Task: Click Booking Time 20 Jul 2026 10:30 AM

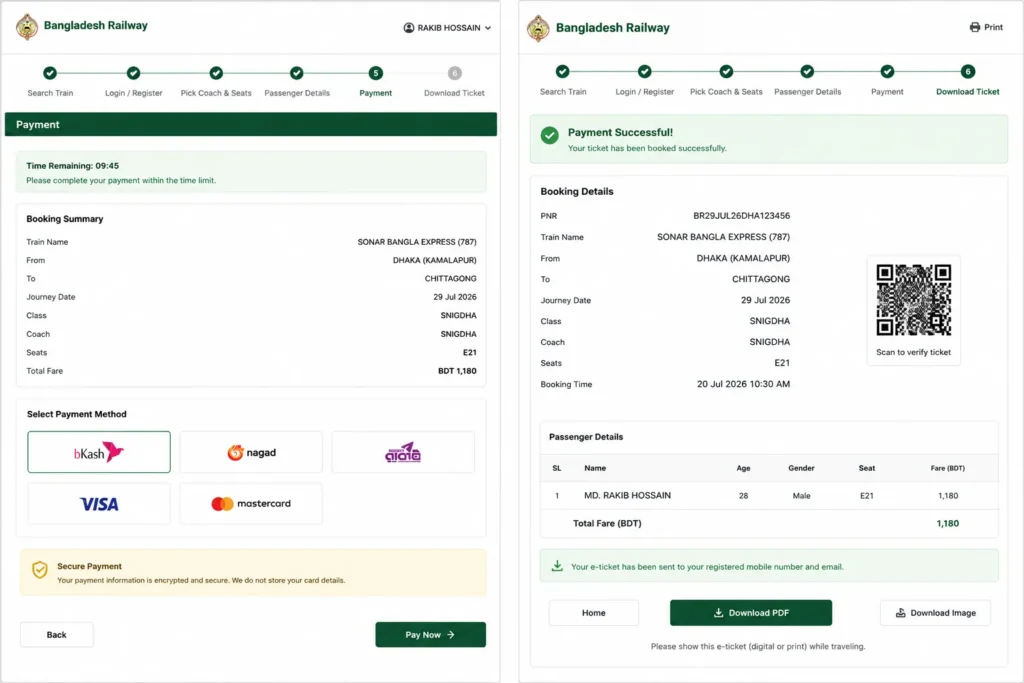Action: [743, 384]
